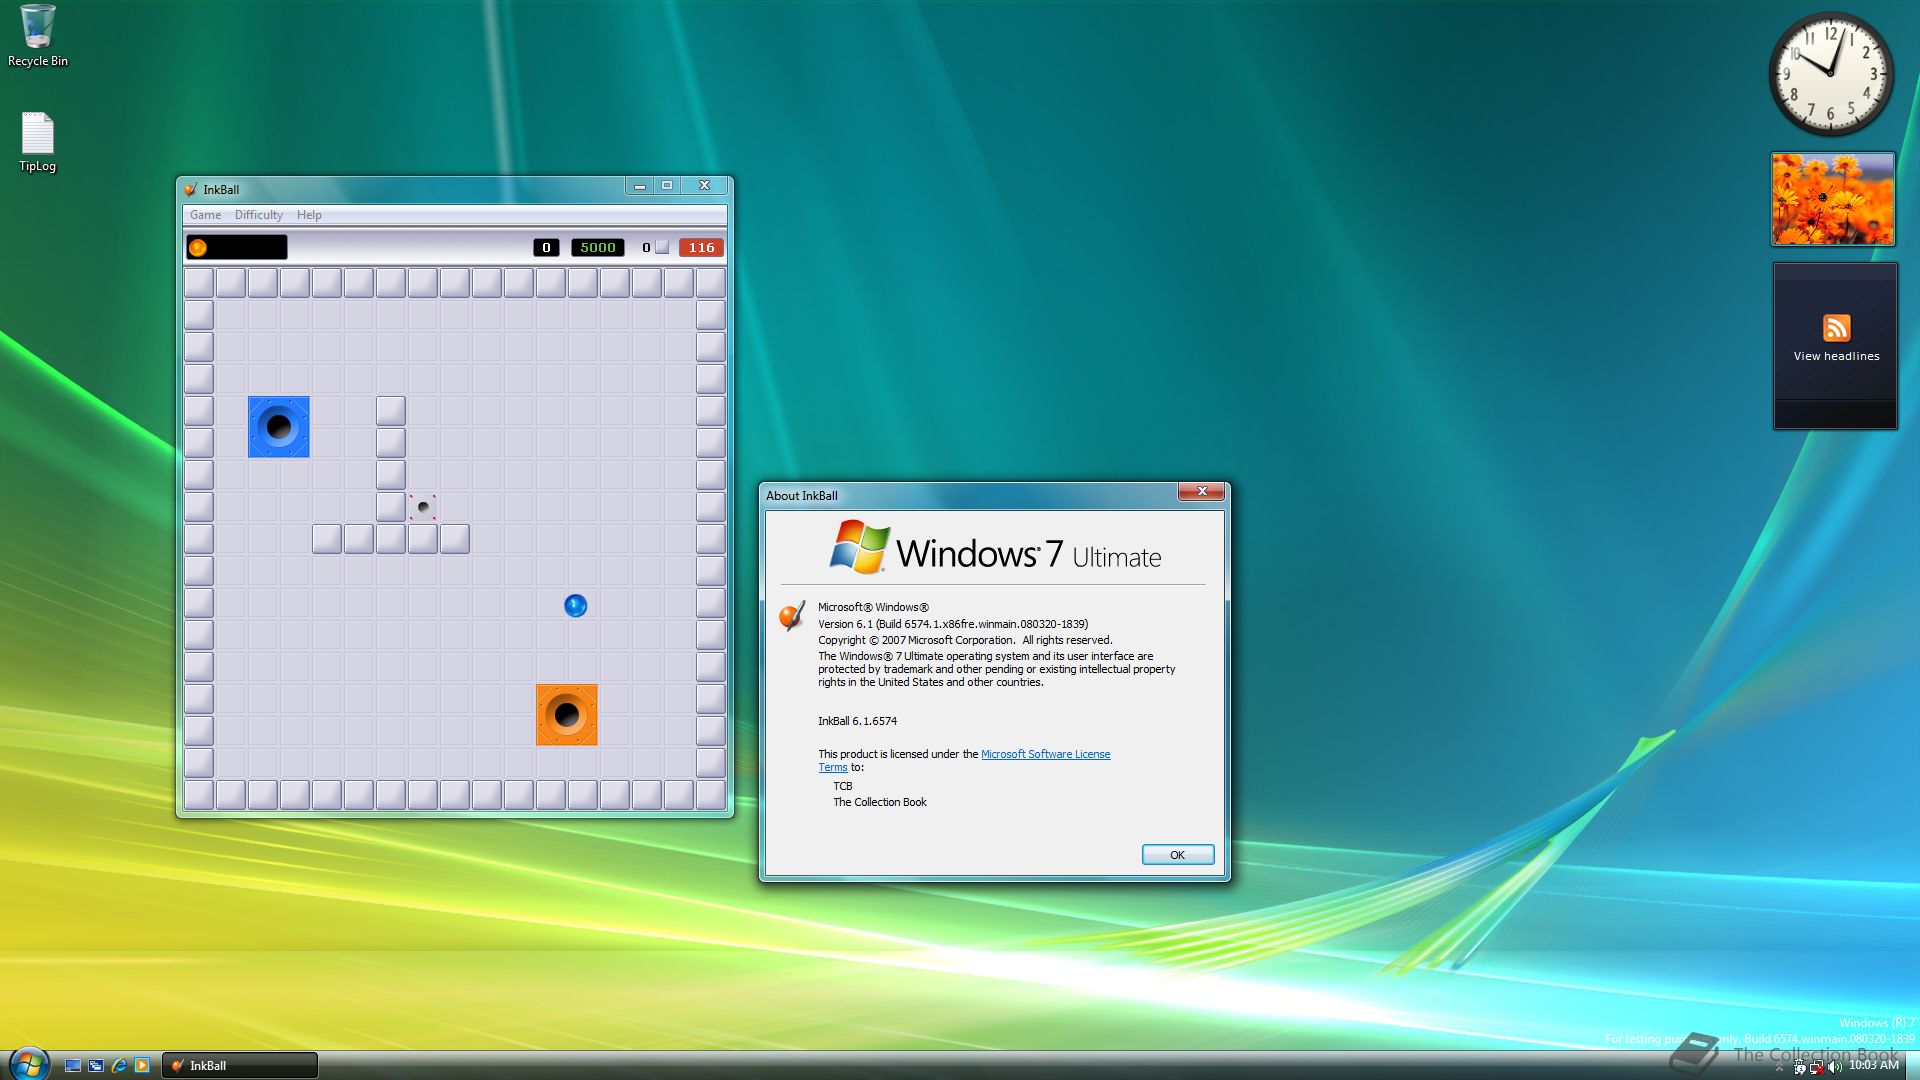1920x1080 pixels.
Task: Open the Difficulty menu
Action: [x=258, y=215]
